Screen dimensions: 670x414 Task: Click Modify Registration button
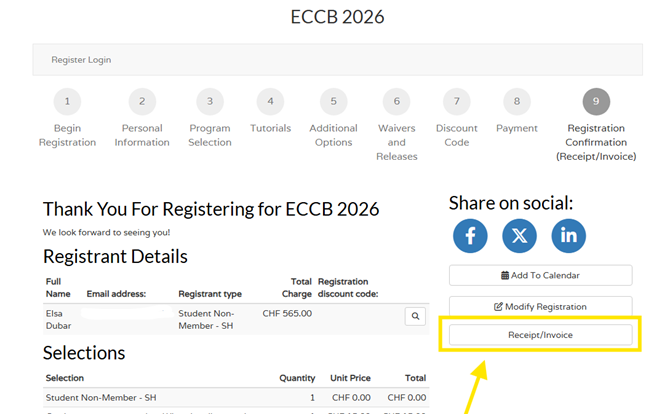coord(540,306)
